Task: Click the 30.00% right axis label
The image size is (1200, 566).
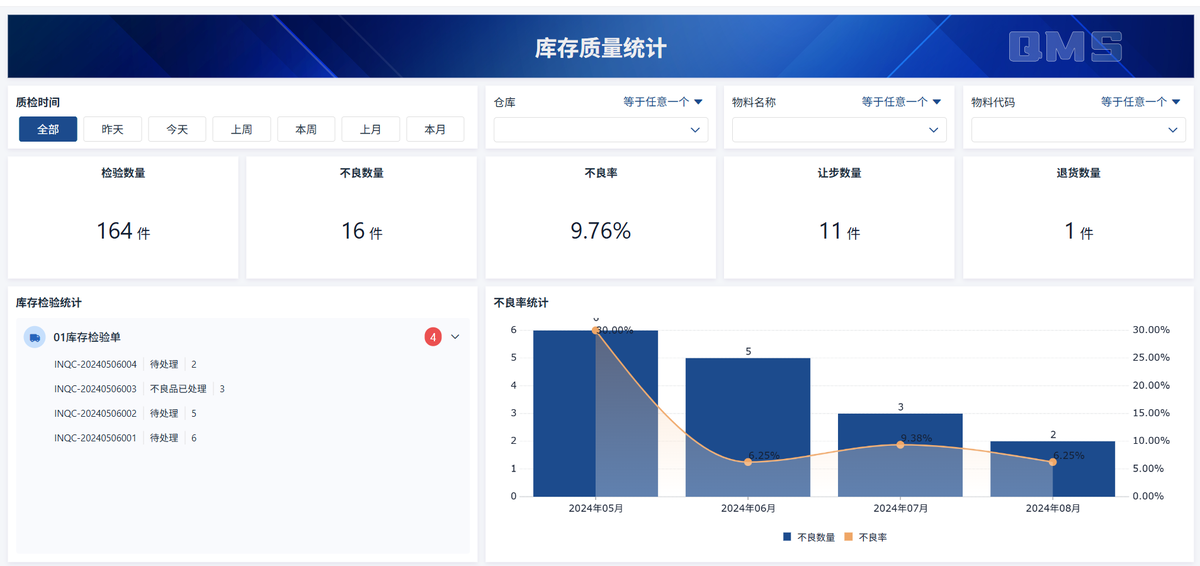Action: (x=1151, y=330)
